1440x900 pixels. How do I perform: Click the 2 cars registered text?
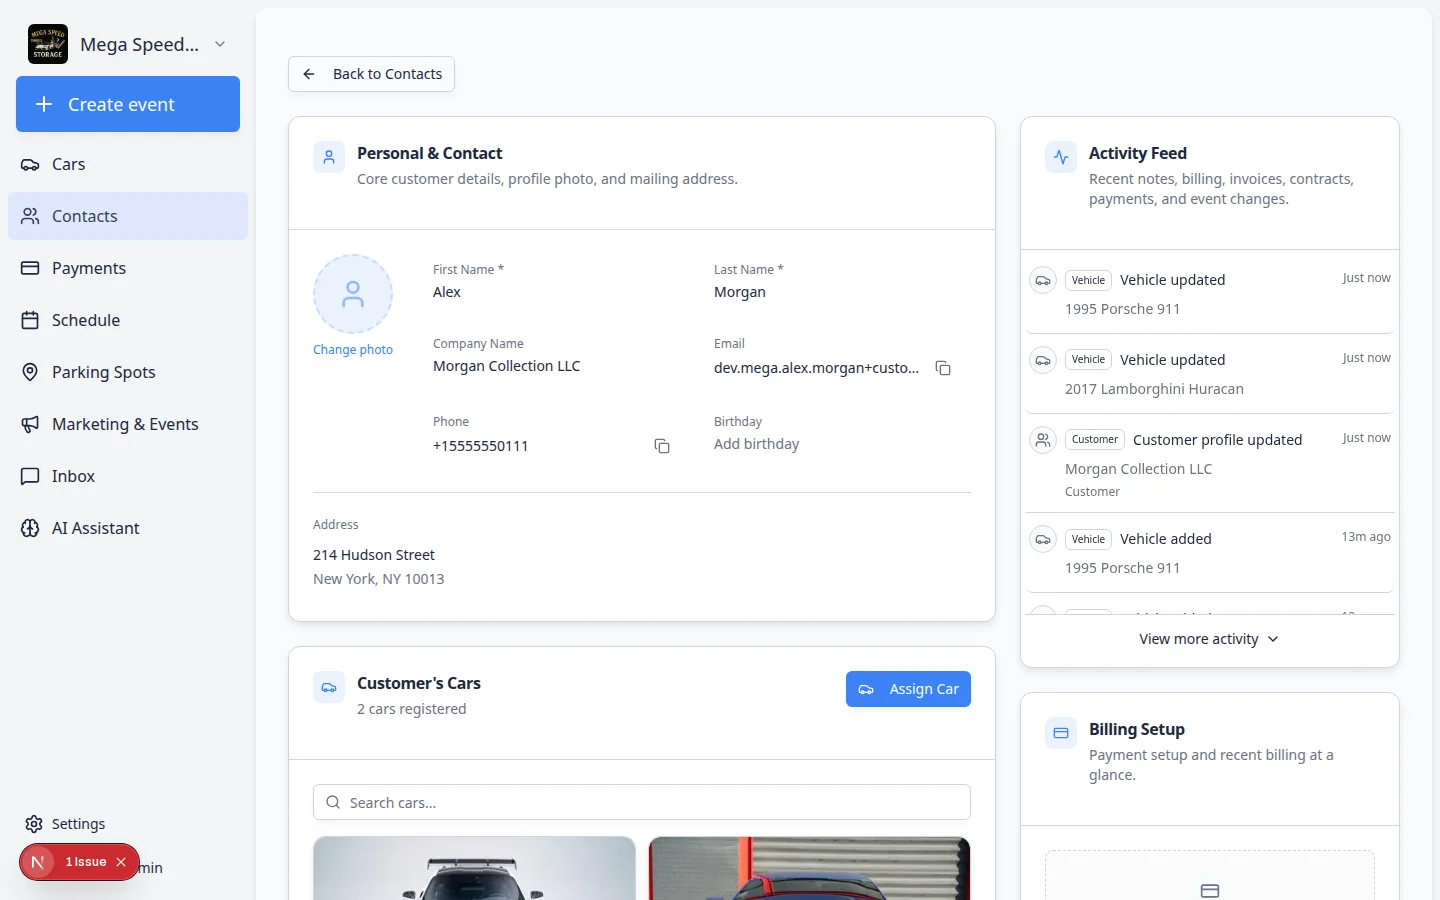tap(412, 709)
